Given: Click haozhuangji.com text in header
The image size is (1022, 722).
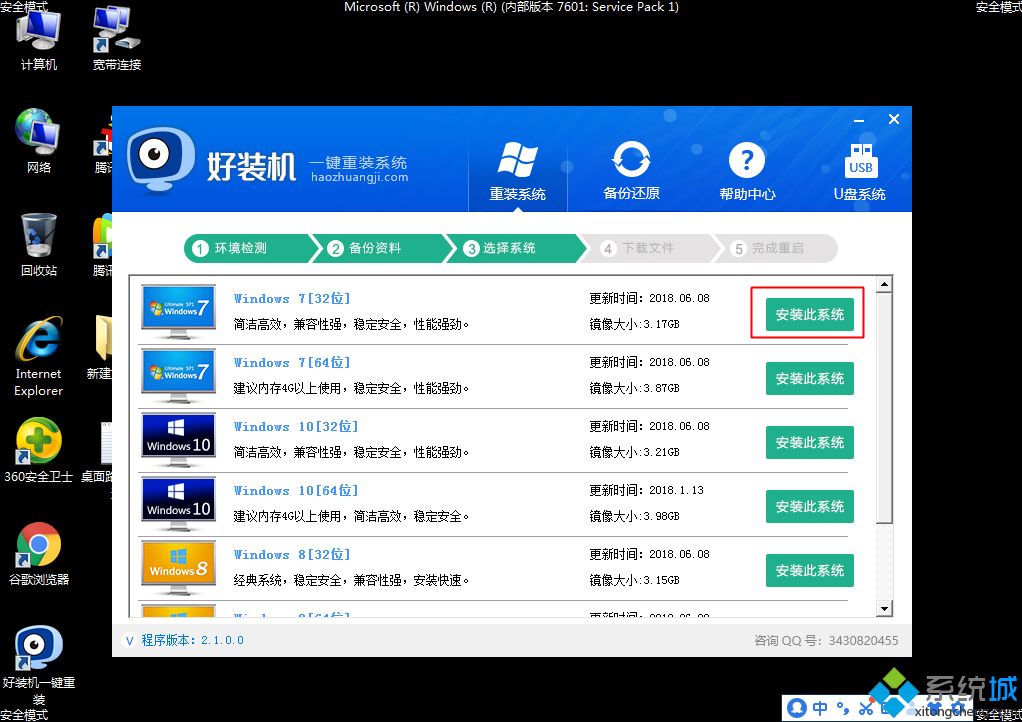Looking at the screenshot, I should 360,177.
